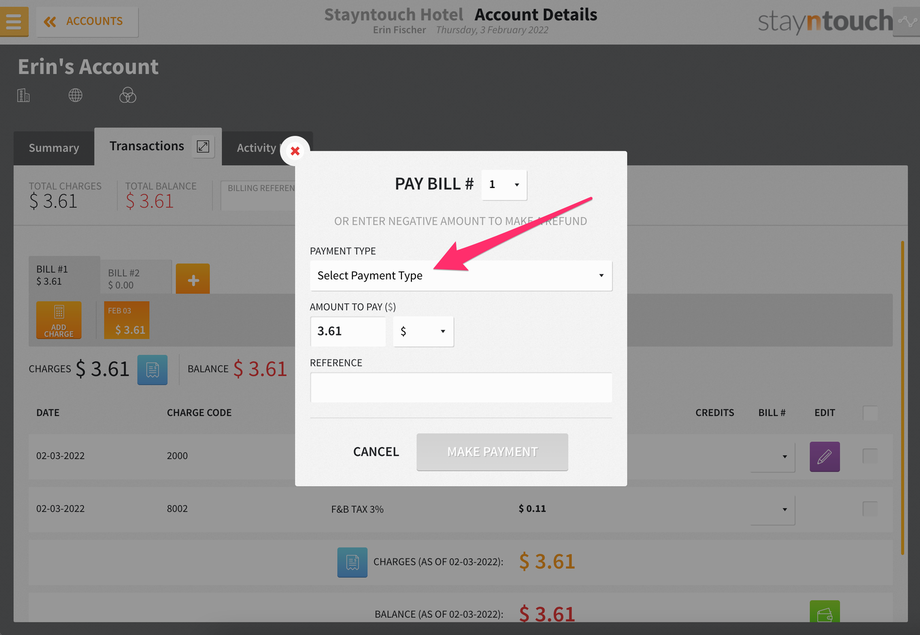The width and height of the screenshot is (920, 635).
Task: Open the Bill # dropdown for charge 8002
Action: (x=773, y=509)
